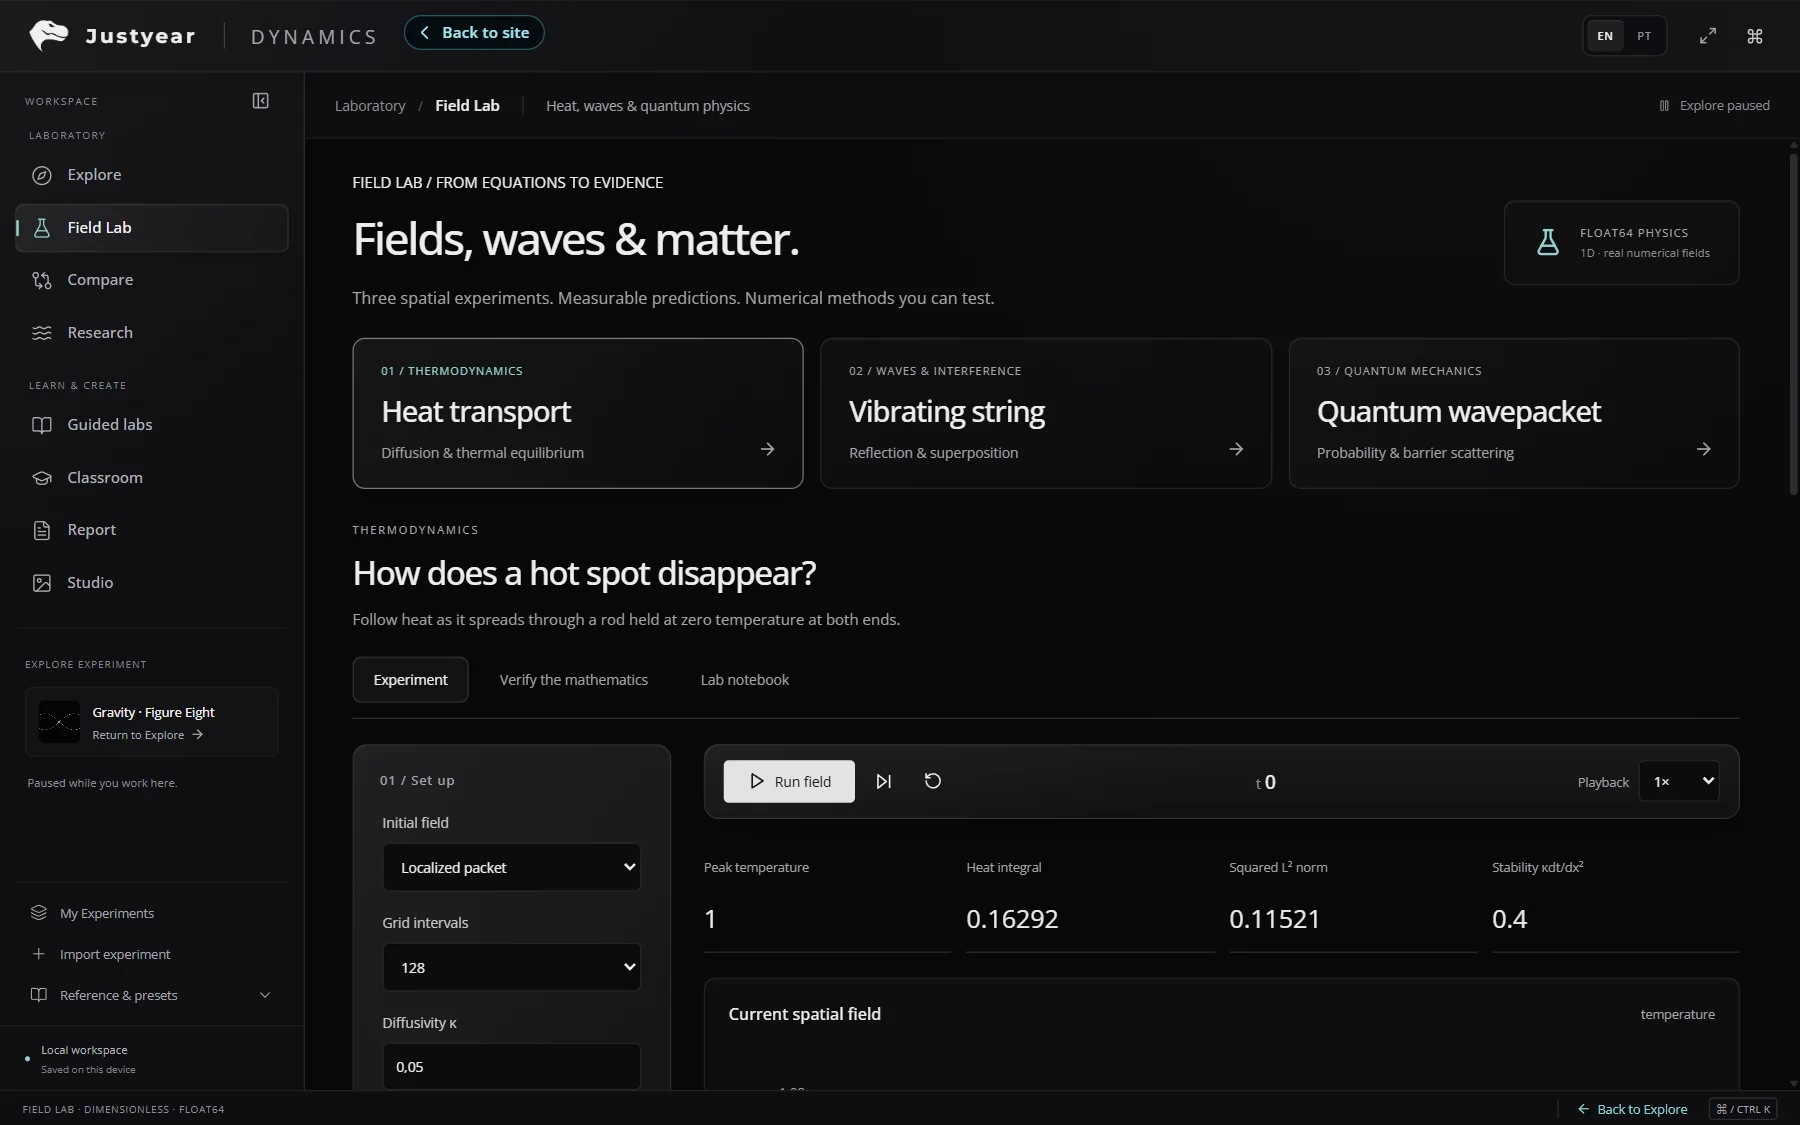The image size is (1800, 1125).
Task: Open Research via its waves icon
Action: (x=41, y=333)
